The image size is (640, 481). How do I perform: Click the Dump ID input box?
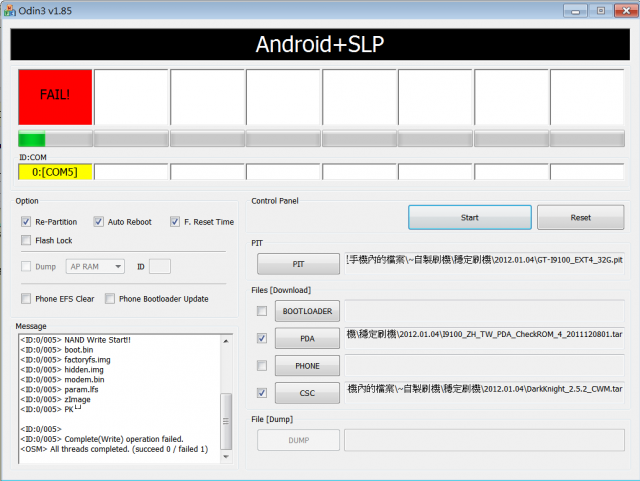(x=160, y=267)
